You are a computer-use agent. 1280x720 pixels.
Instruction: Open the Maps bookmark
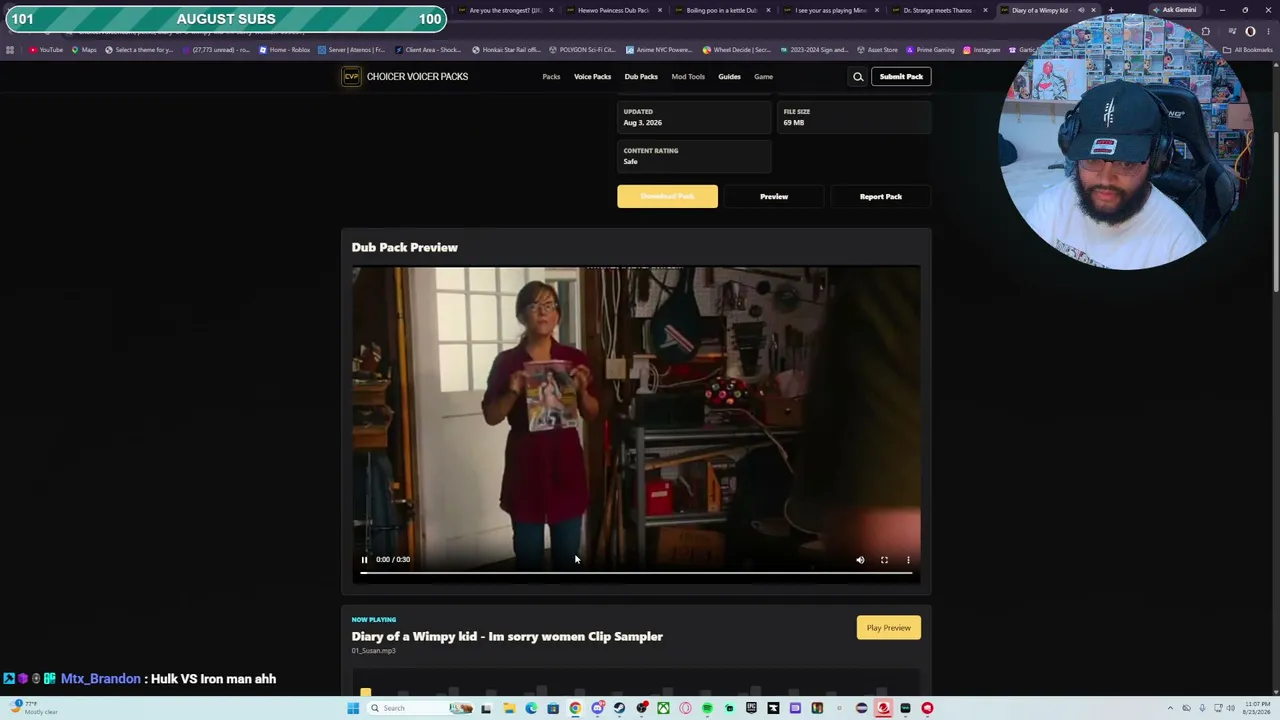point(84,50)
